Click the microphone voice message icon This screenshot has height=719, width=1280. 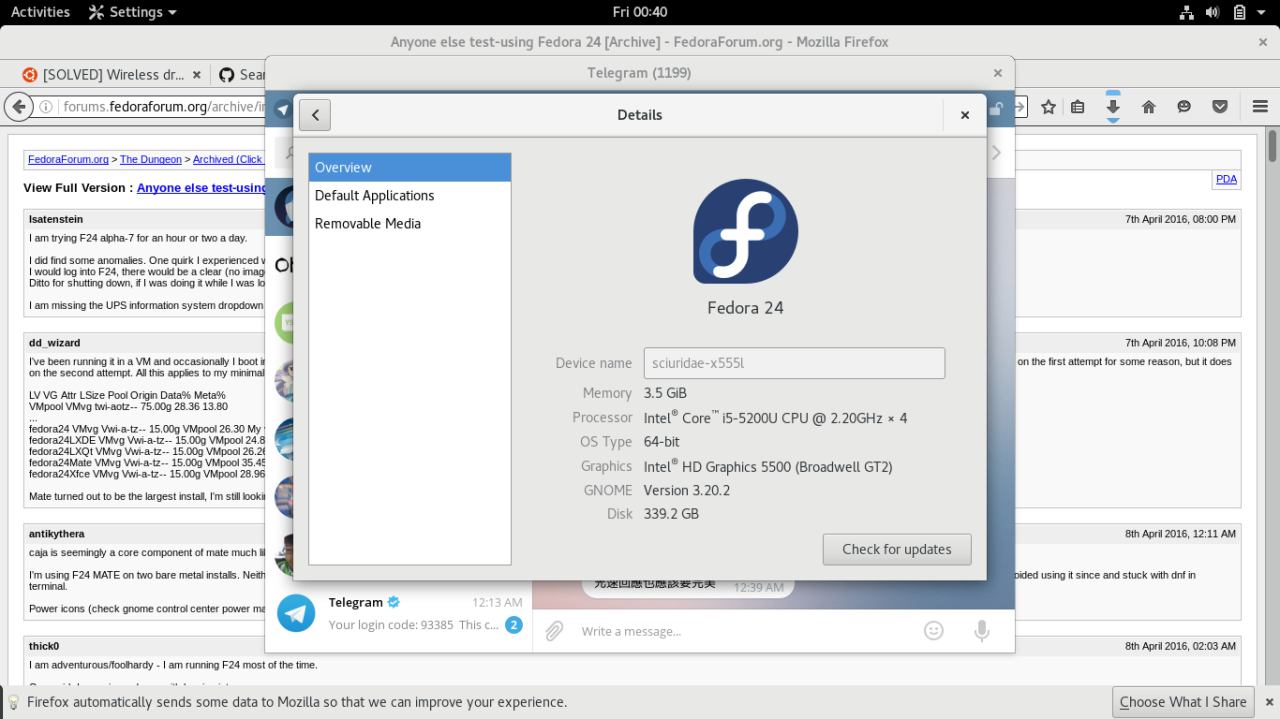pyautogui.click(x=982, y=631)
